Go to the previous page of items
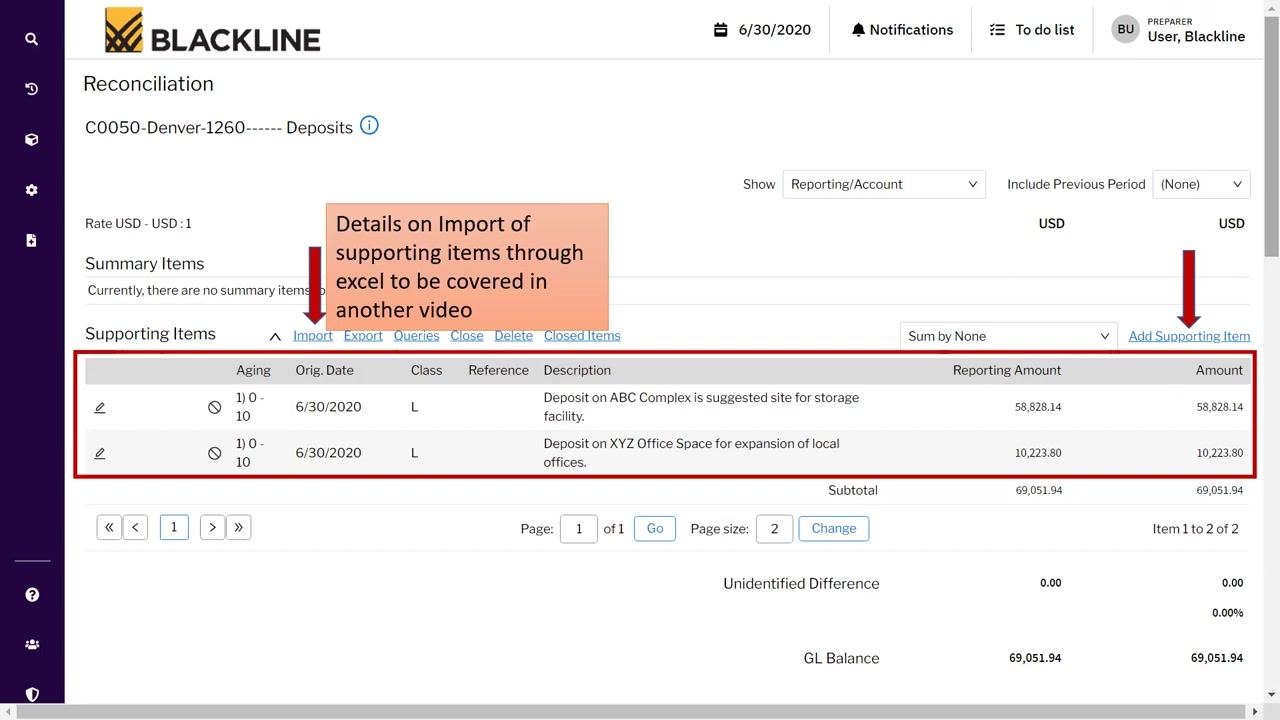 tap(136, 527)
